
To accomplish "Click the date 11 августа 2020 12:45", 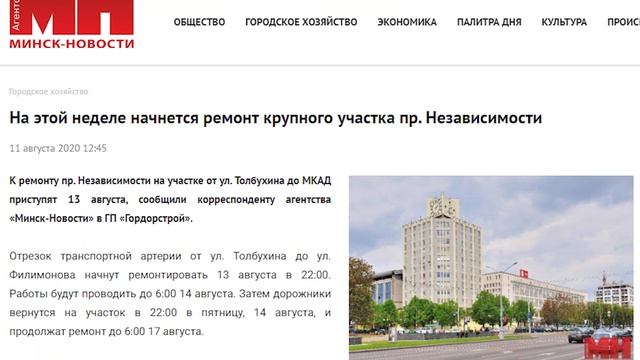I will 58,148.
